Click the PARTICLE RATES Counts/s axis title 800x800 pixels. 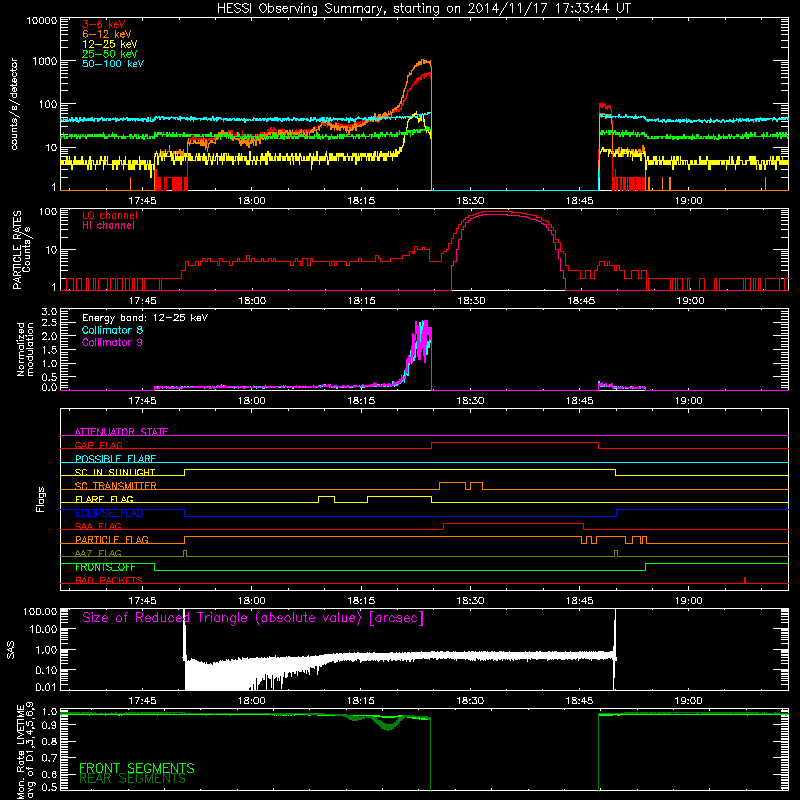[21, 249]
